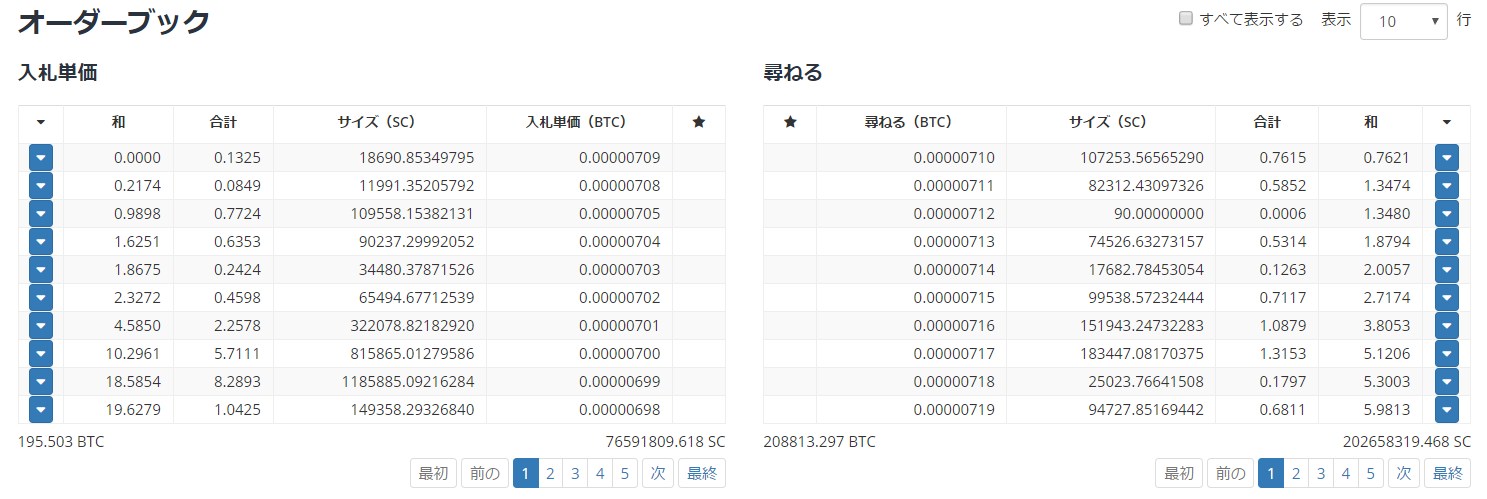
Task: Open blue arrow menu for ask 0.00000710
Action: click(1446, 158)
